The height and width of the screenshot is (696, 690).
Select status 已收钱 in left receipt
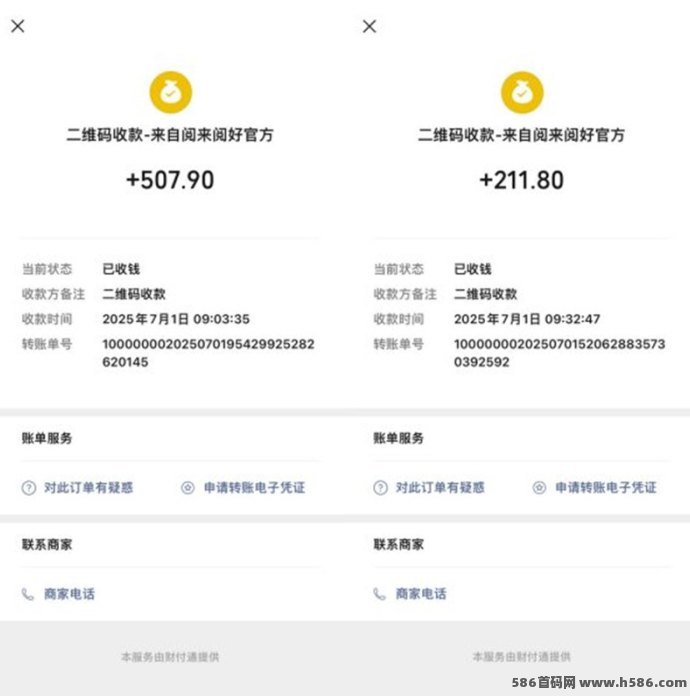[121, 269]
